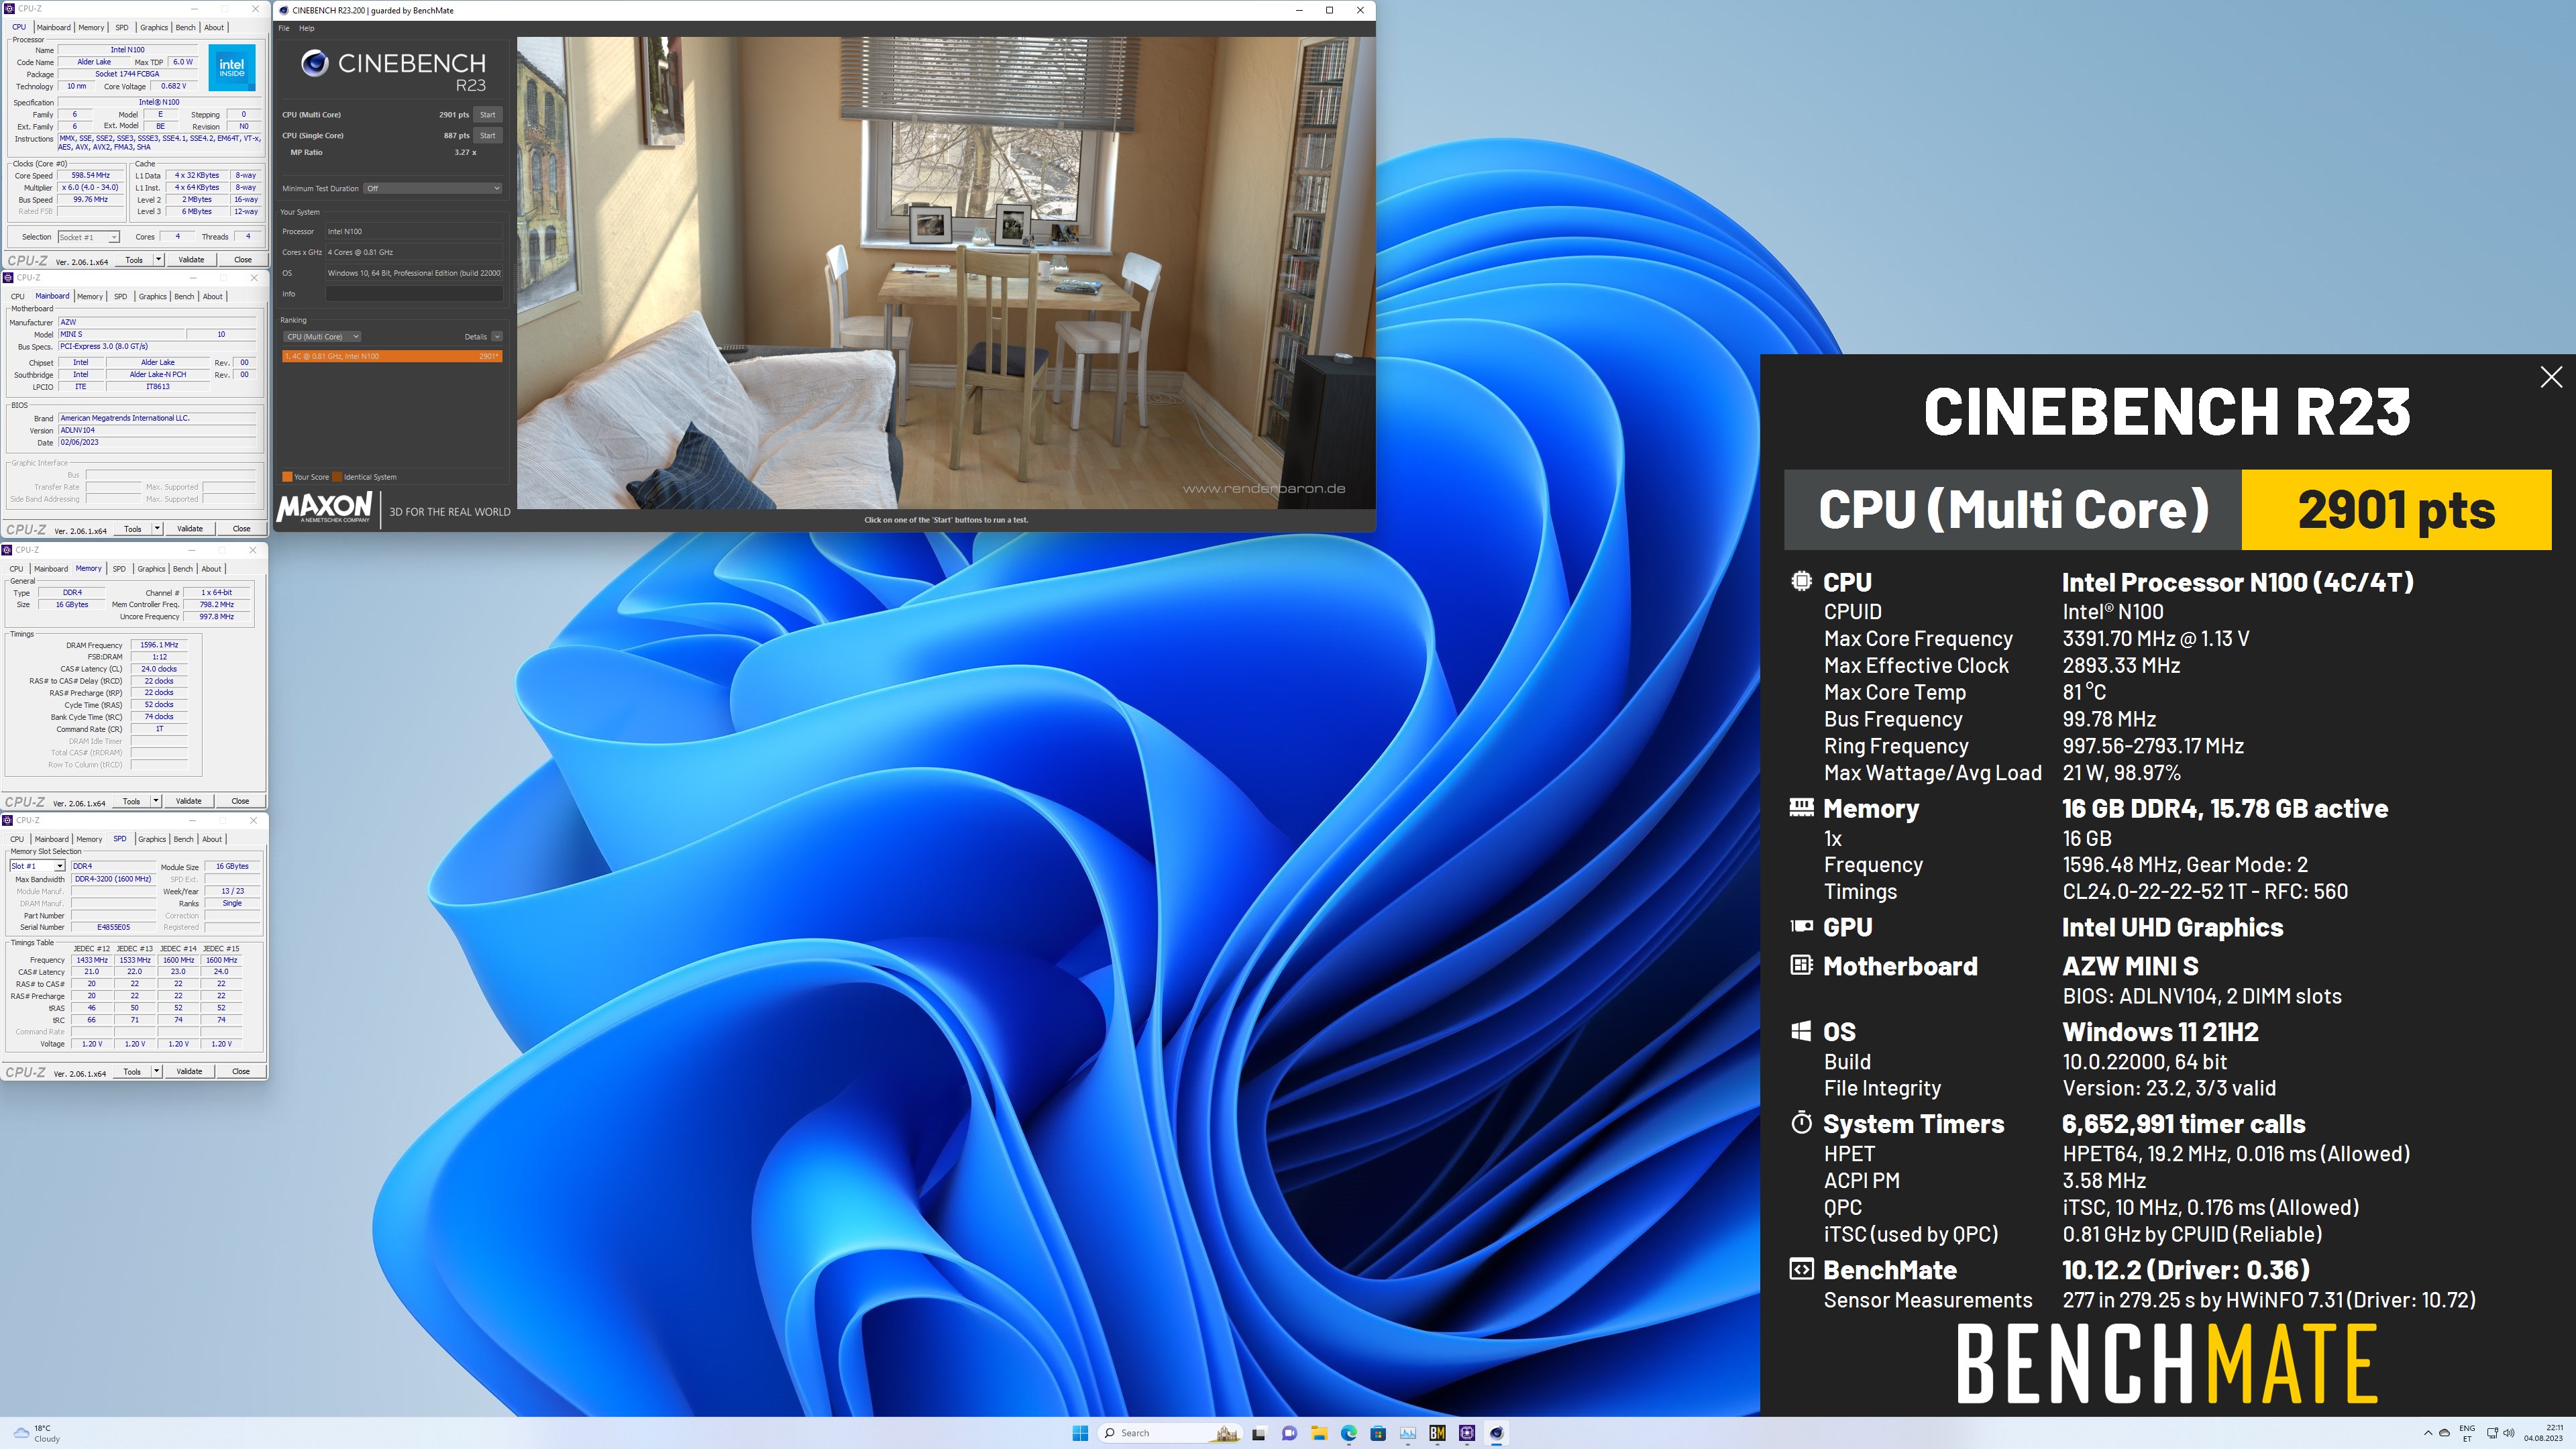2576x1449 pixels.
Task: Open Tools dropdown arrow in CPU-Z Memory window
Action: (x=156, y=800)
